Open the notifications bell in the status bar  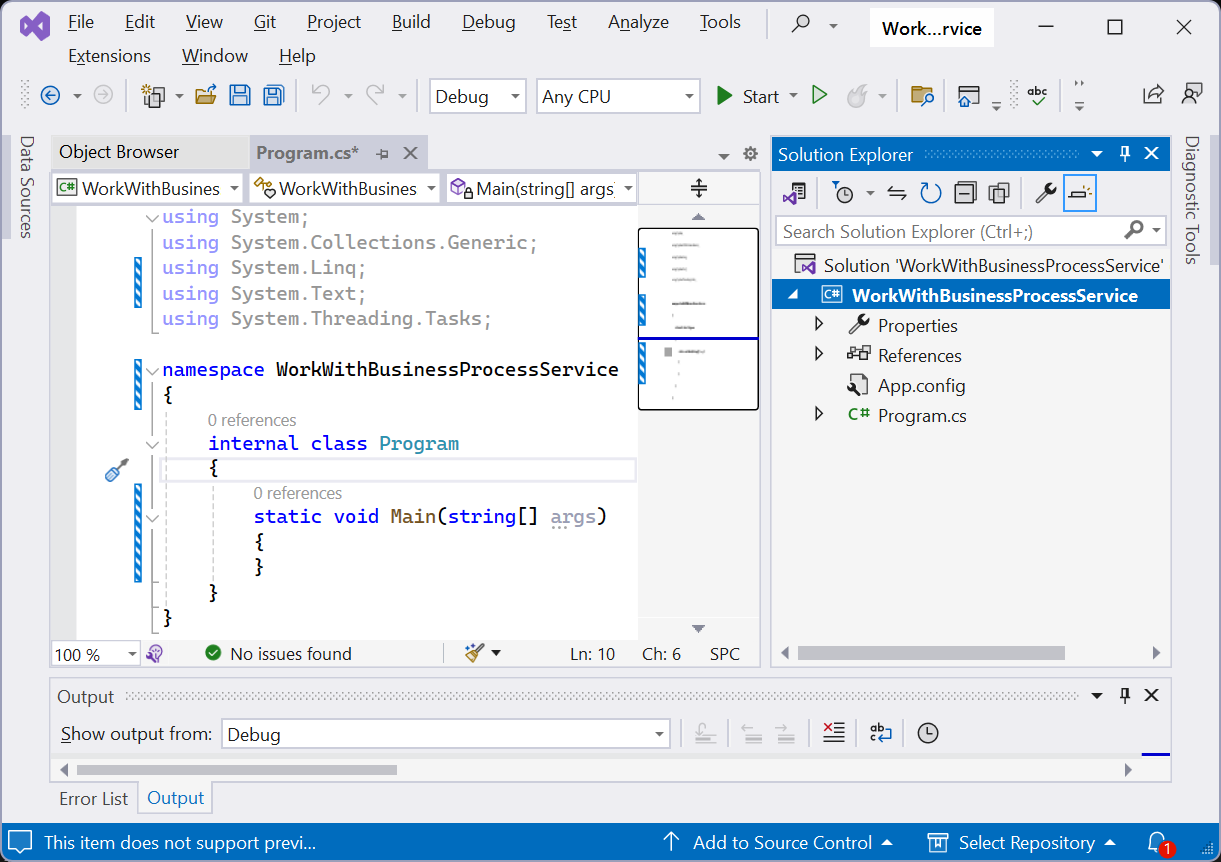[1158, 843]
